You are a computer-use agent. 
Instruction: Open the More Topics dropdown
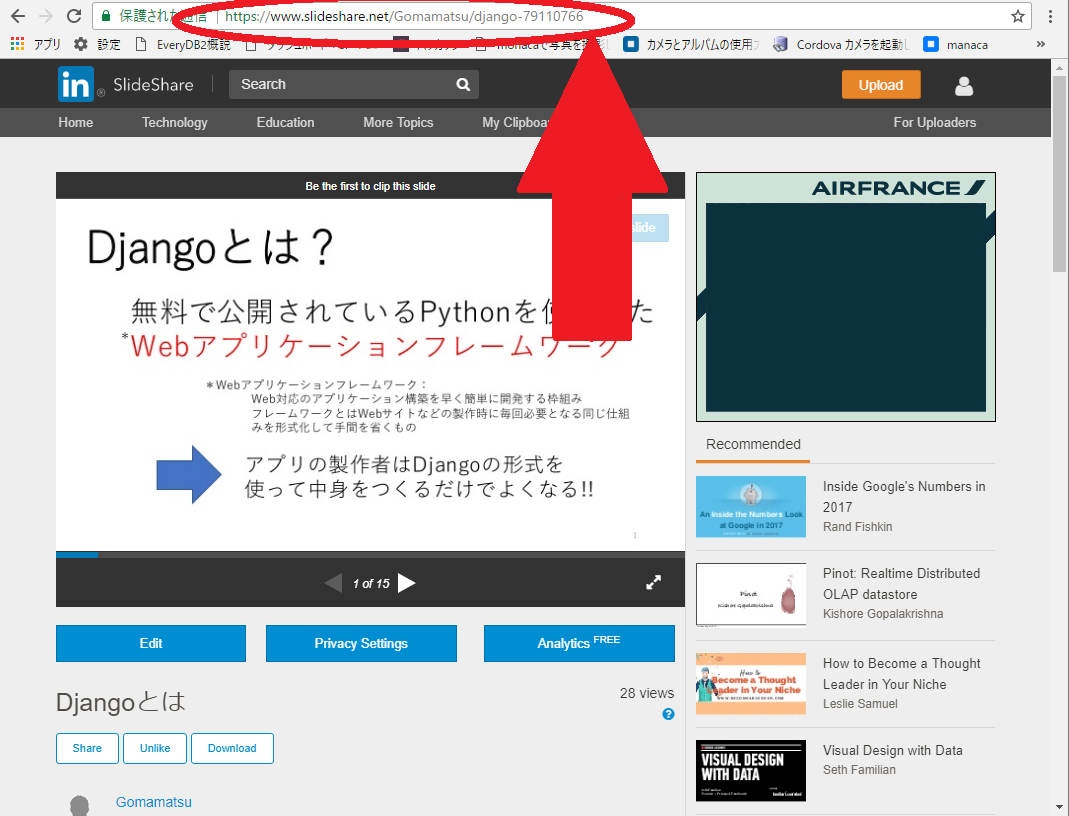tap(398, 122)
